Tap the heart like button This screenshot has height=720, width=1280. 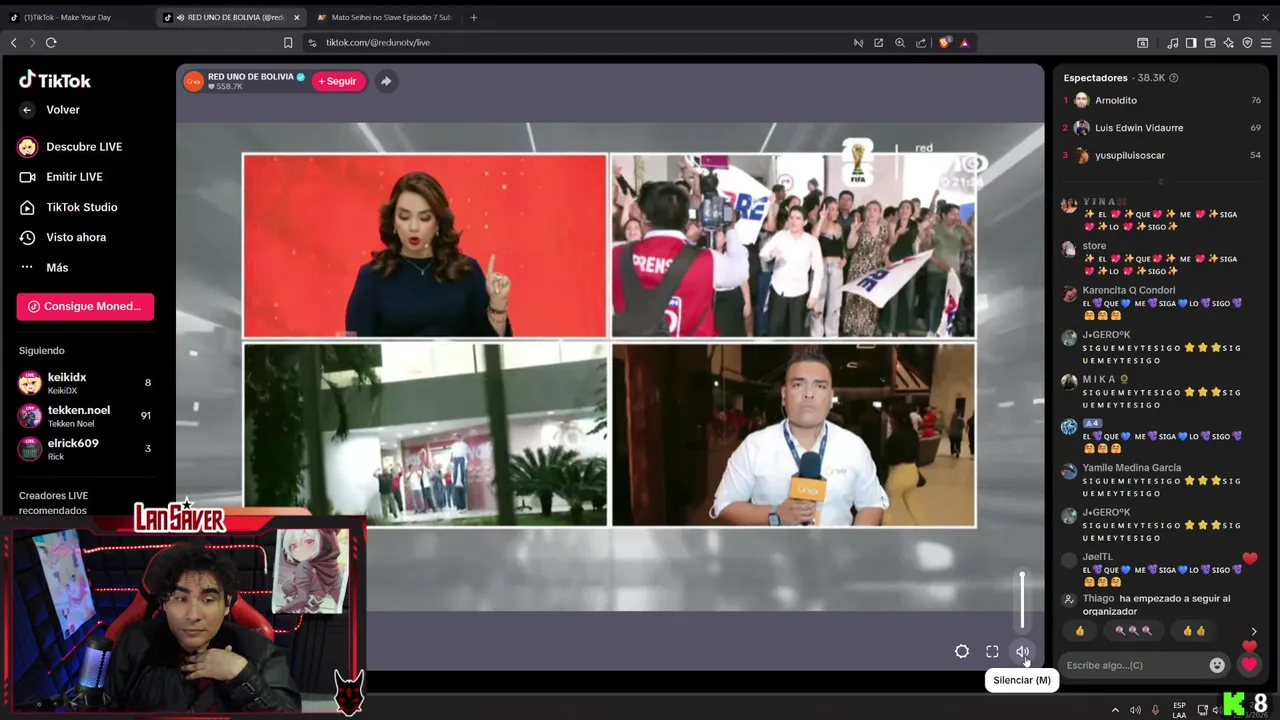coord(1249,664)
